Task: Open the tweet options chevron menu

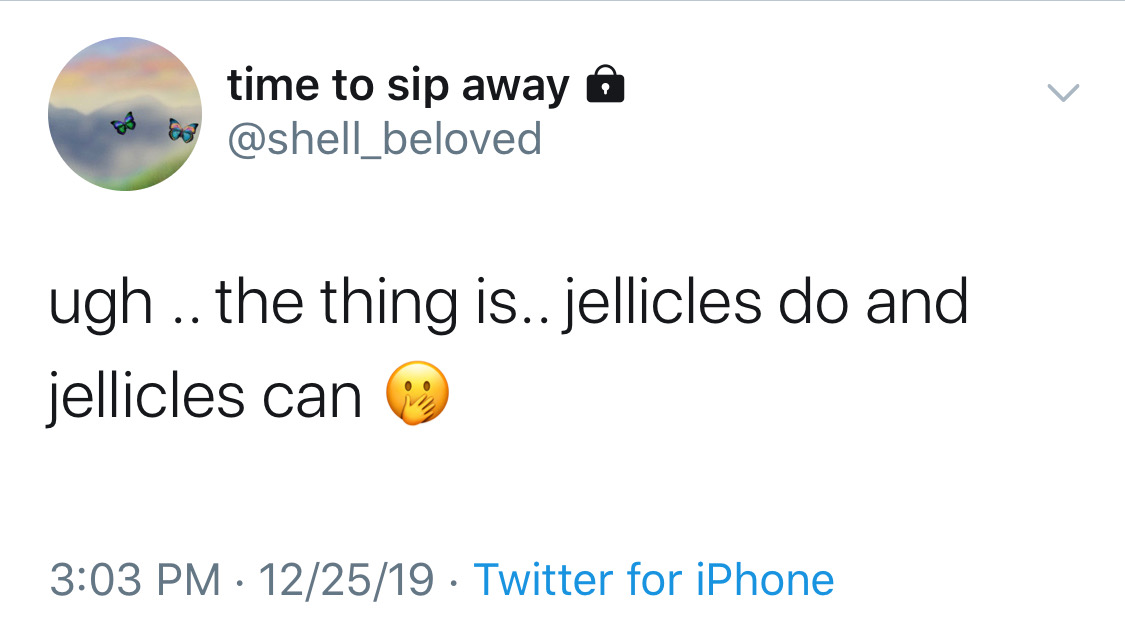Action: point(1063,93)
